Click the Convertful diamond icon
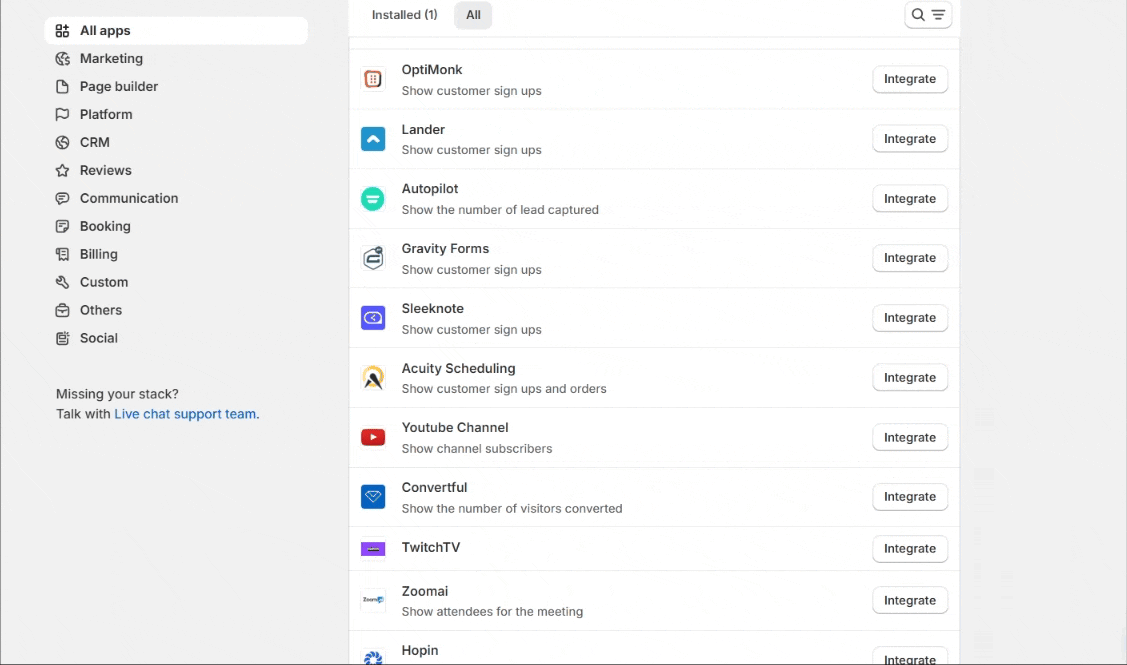 click(373, 497)
